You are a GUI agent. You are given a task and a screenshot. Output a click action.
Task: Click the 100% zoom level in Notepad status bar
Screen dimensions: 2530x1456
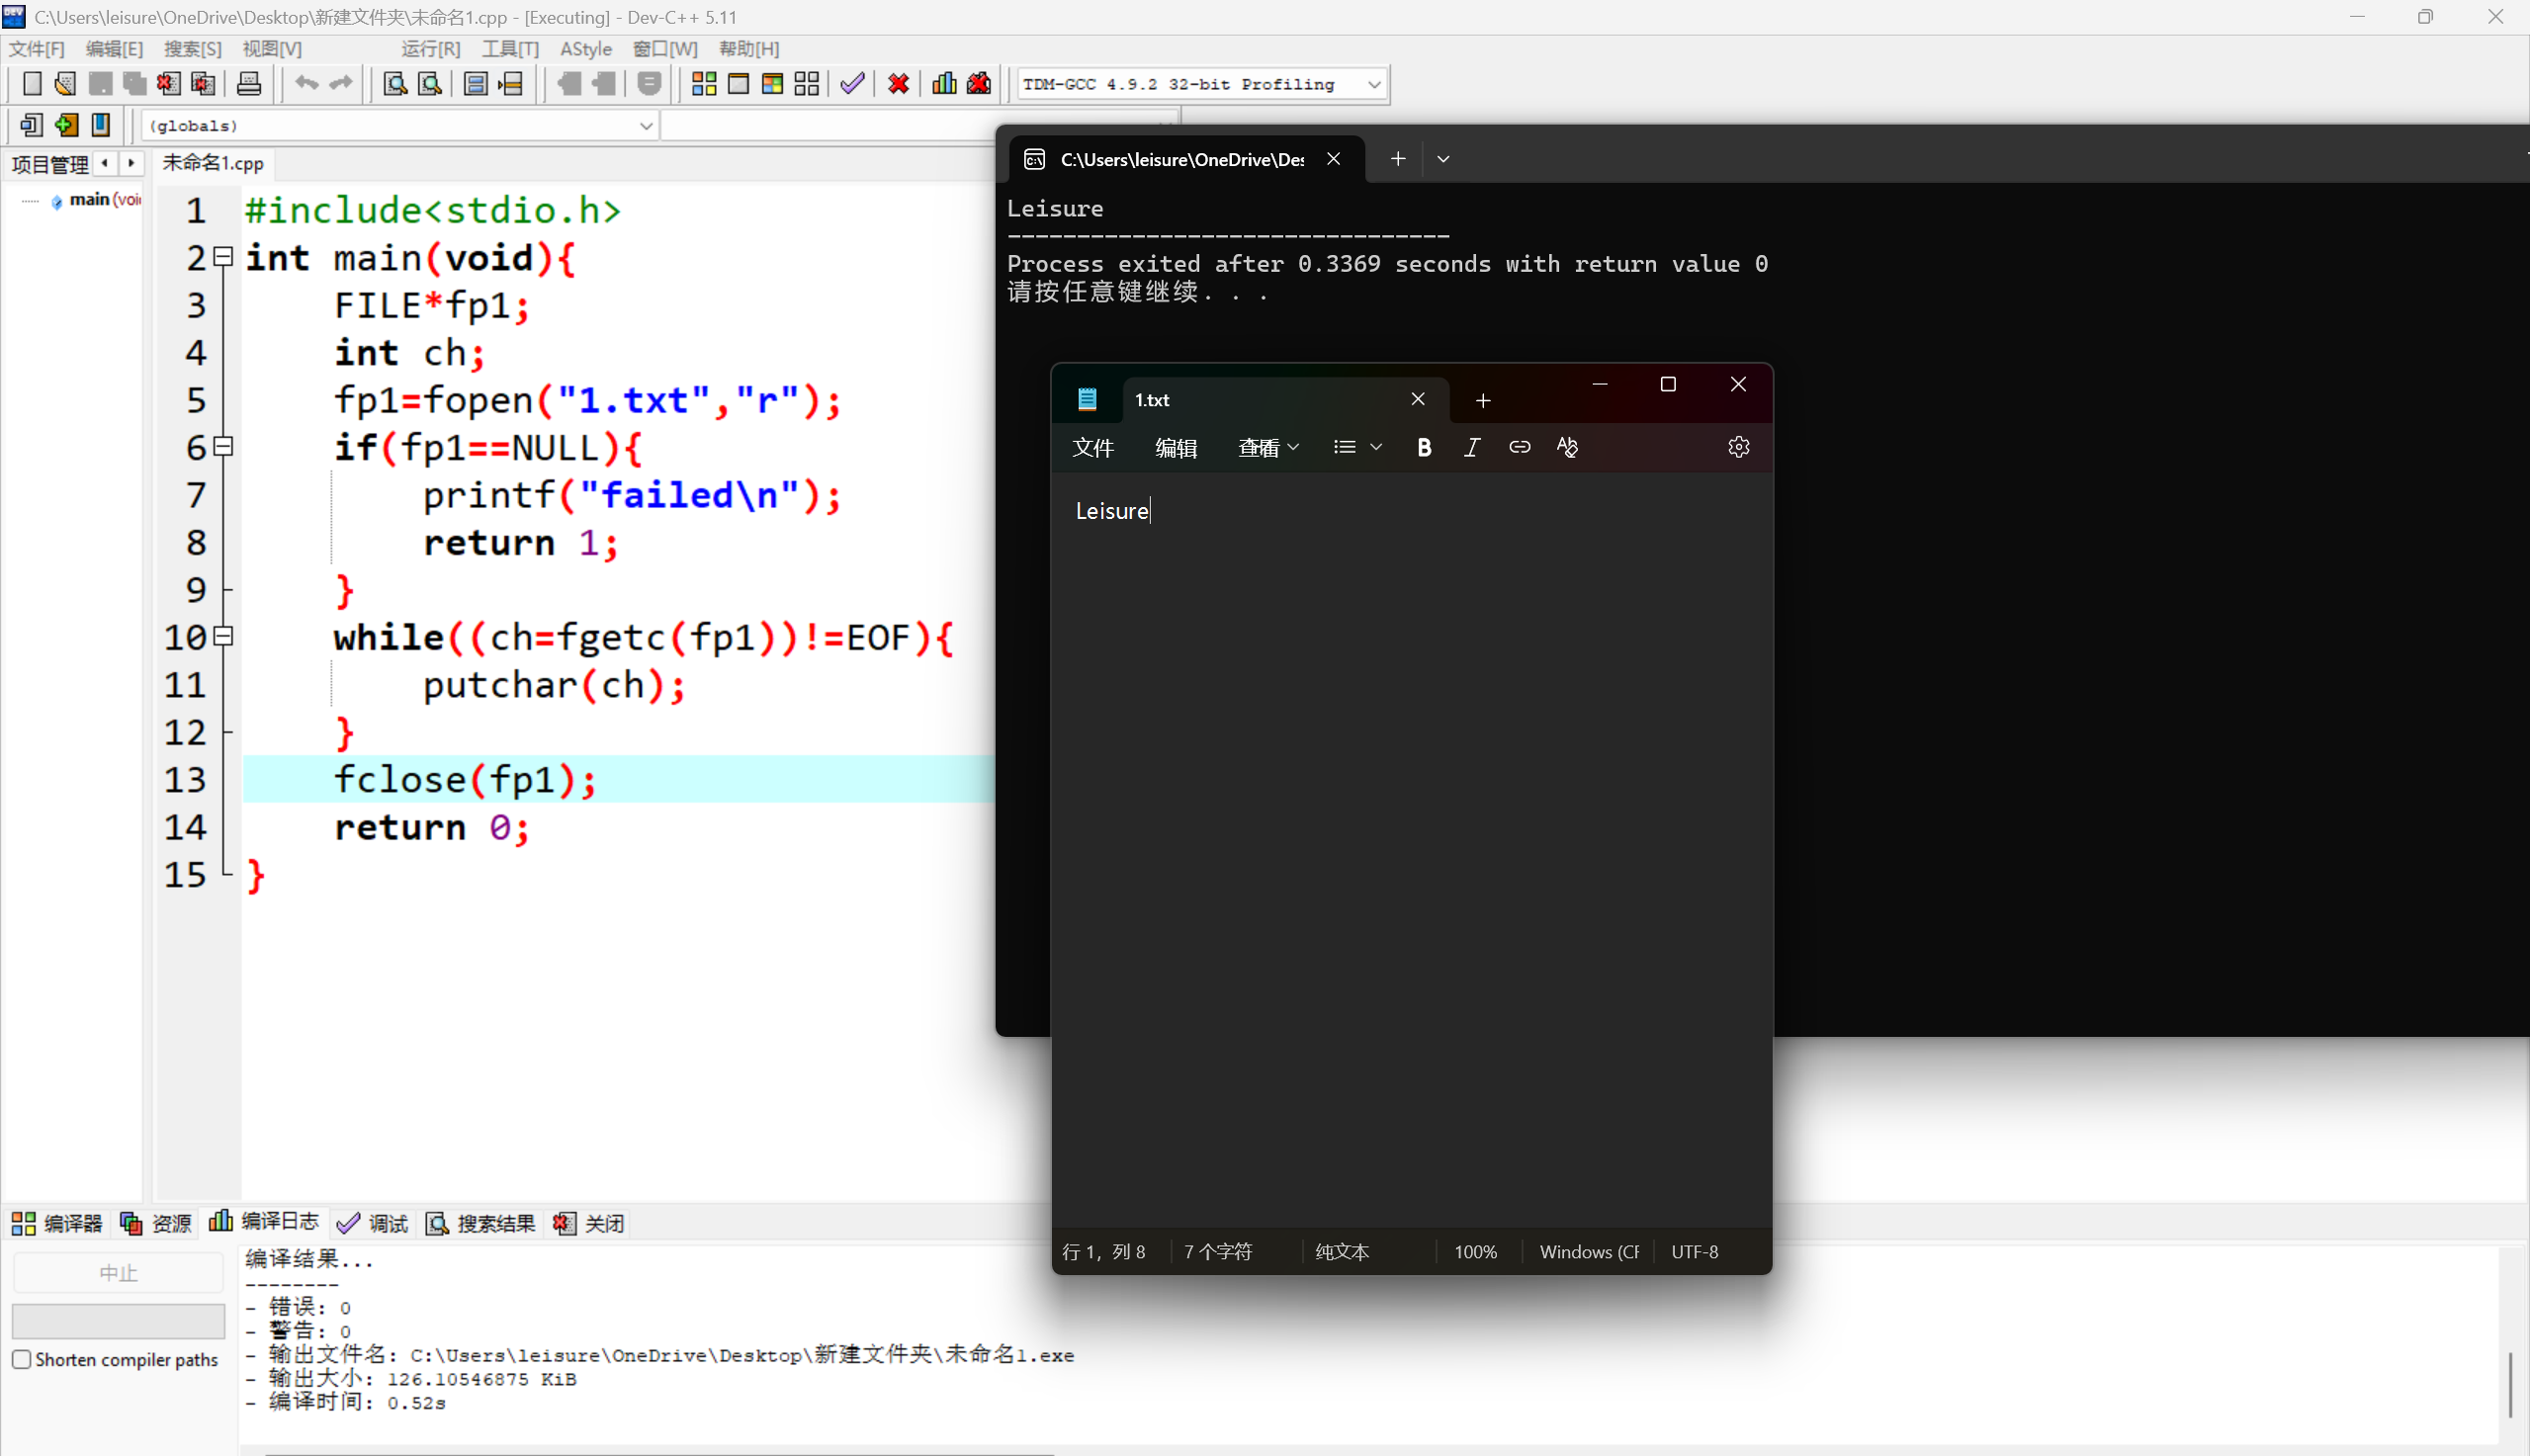1475,1251
